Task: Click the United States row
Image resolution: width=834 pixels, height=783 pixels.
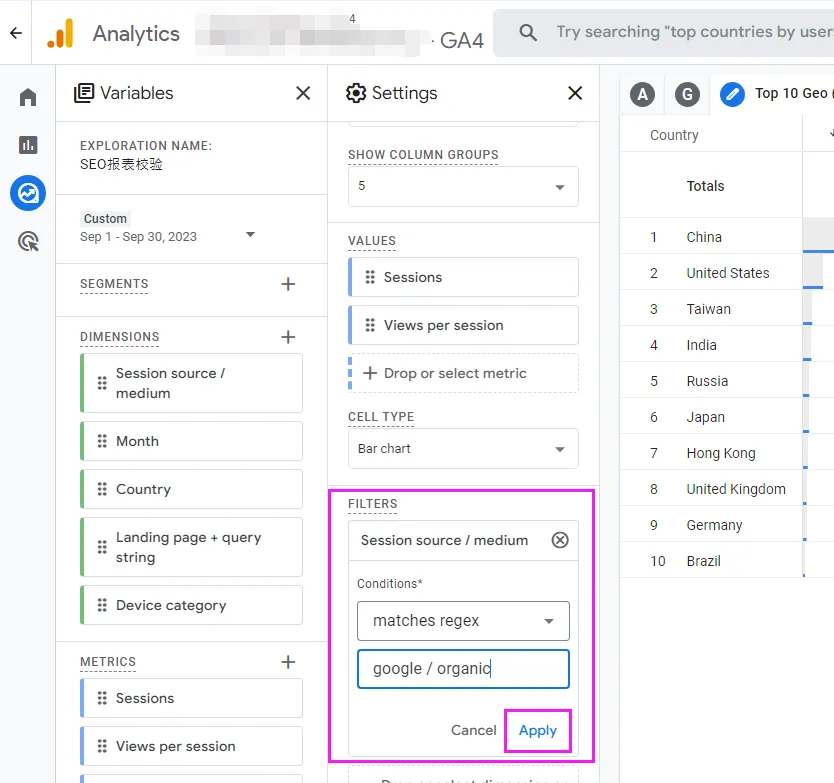Action: pos(727,273)
